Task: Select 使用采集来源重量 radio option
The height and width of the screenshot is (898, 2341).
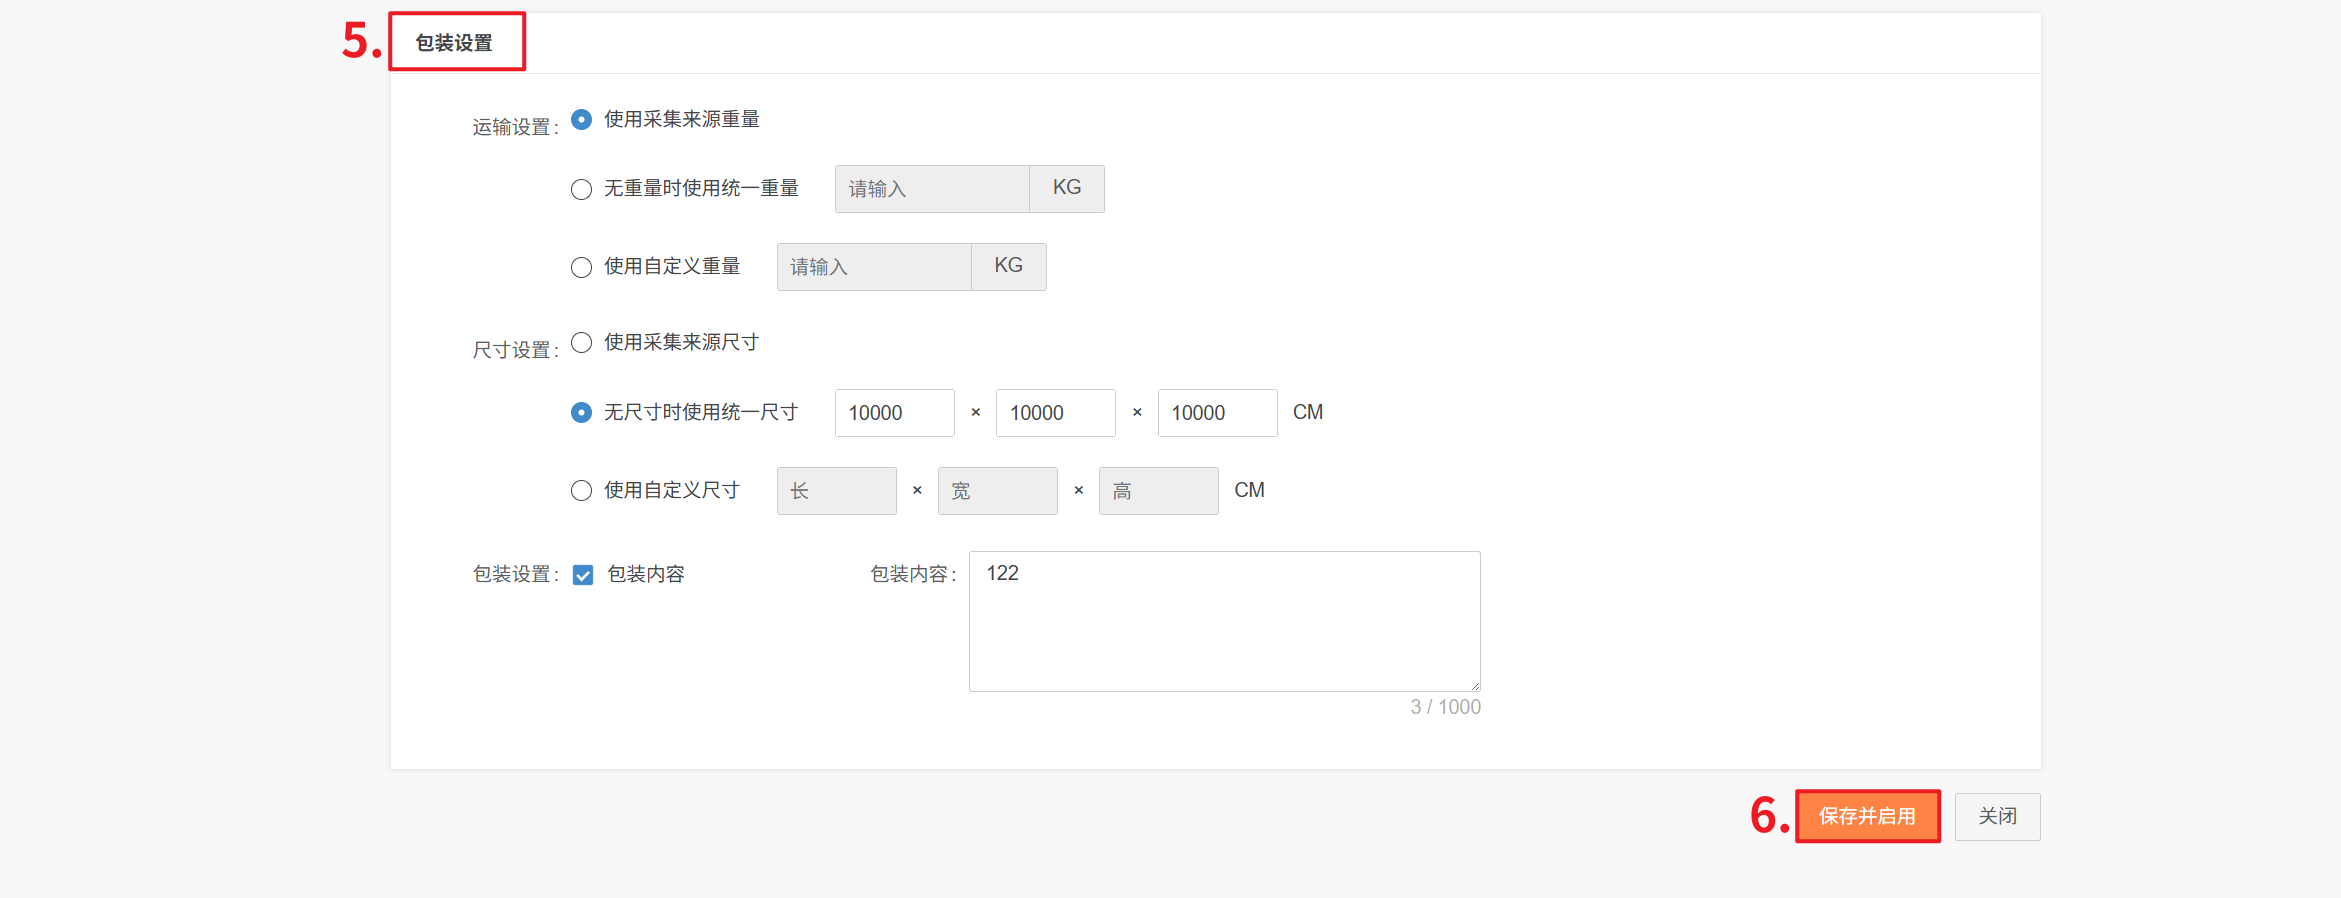Action: tap(581, 120)
